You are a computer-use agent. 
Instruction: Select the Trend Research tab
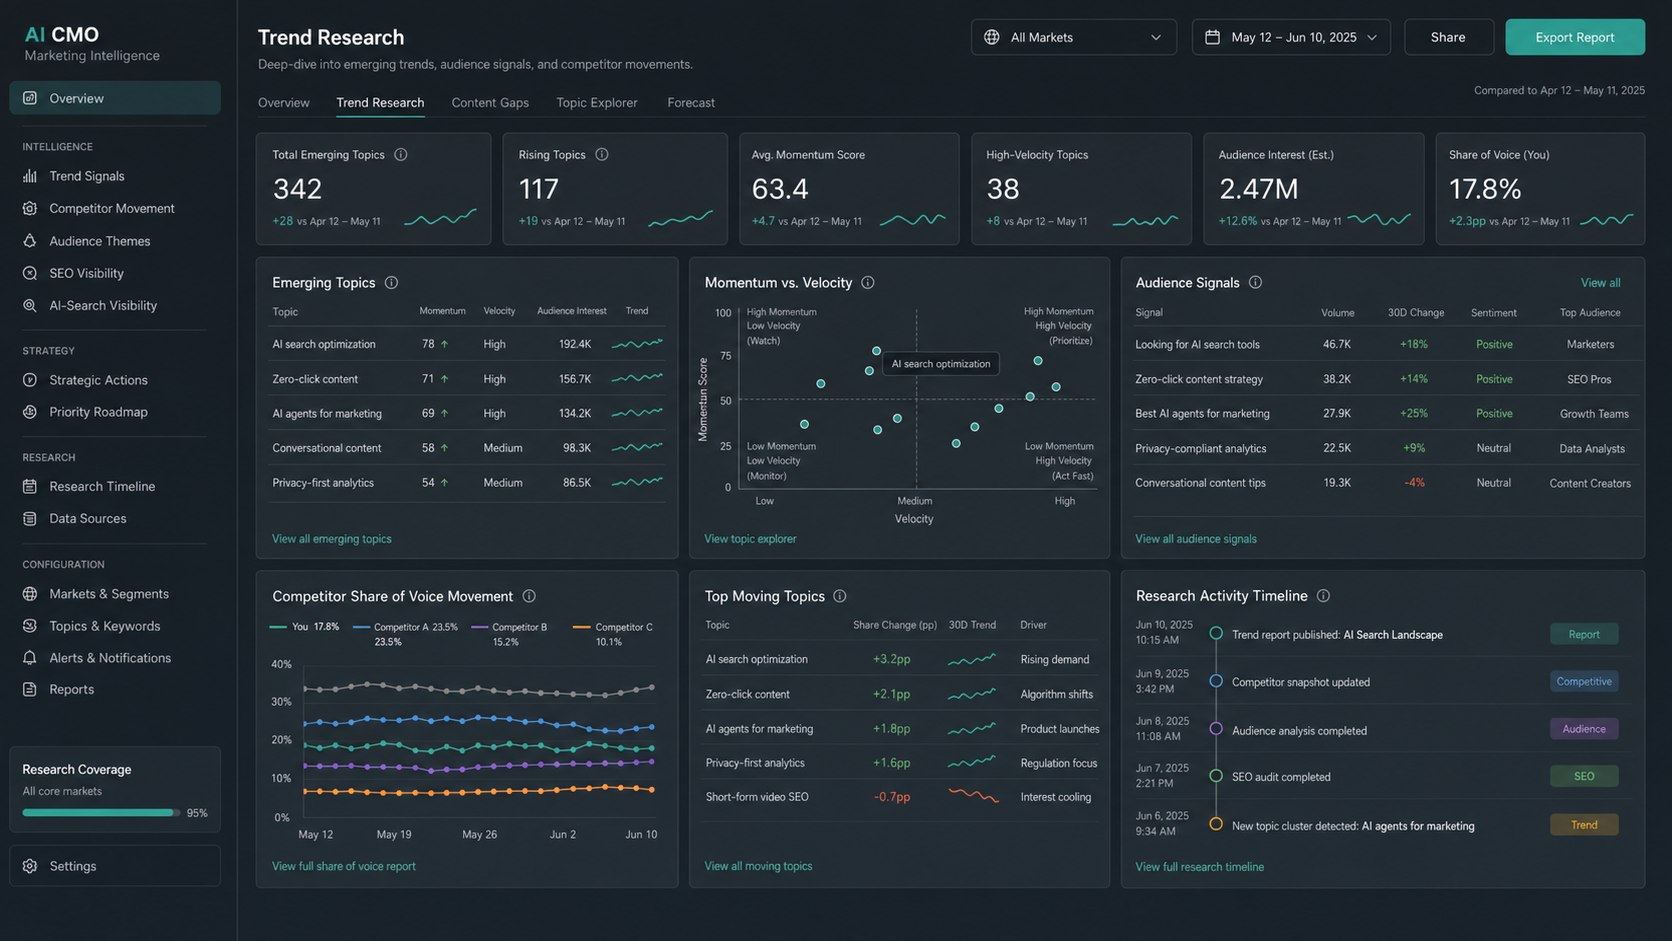coord(380,103)
